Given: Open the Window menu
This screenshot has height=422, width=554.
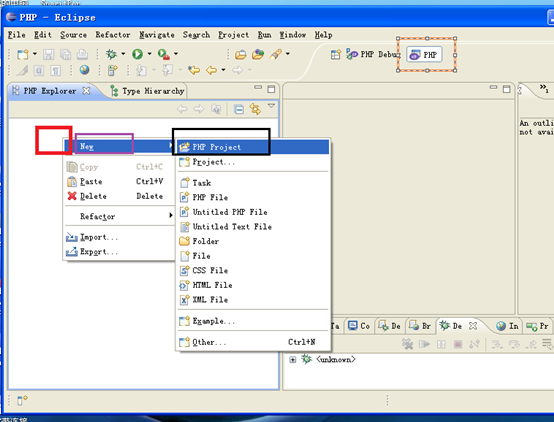Looking at the screenshot, I should point(293,35).
